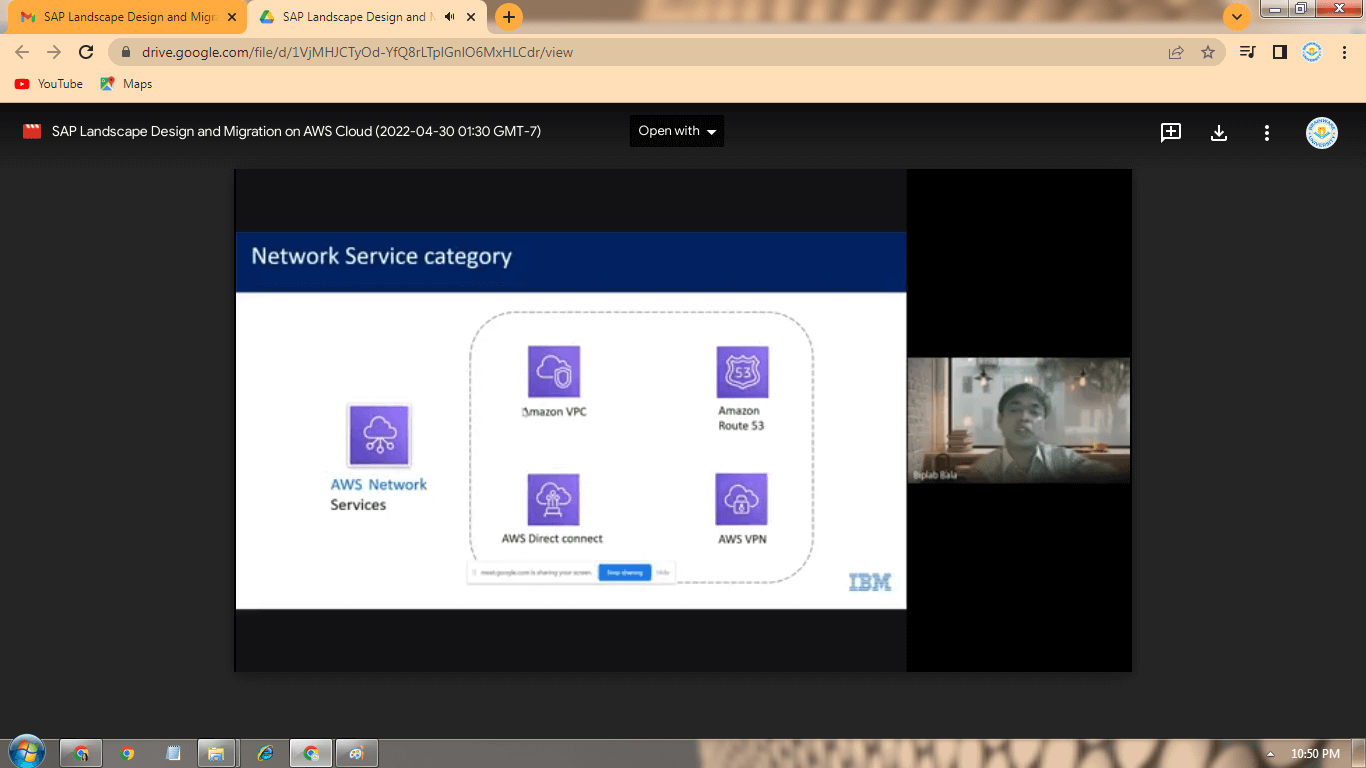This screenshot has width=1366, height=768.
Task: Click the address bar URL field
Action: point(640,52)
